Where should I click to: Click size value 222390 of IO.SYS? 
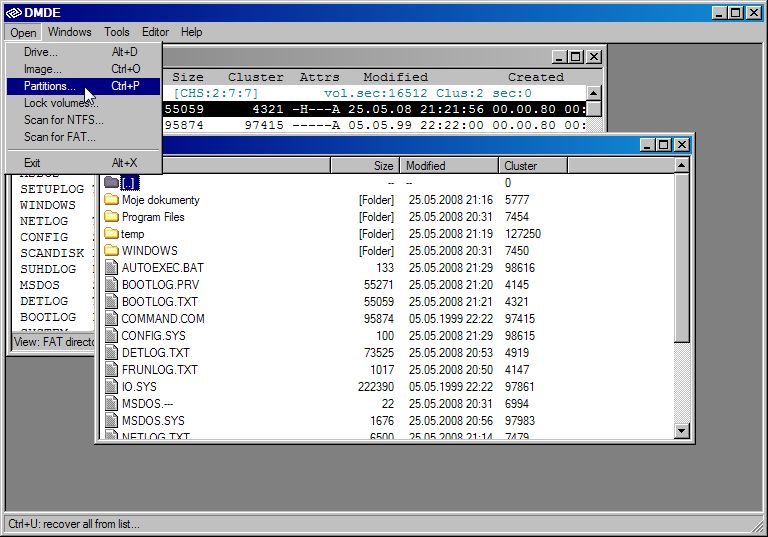point(376,387)
